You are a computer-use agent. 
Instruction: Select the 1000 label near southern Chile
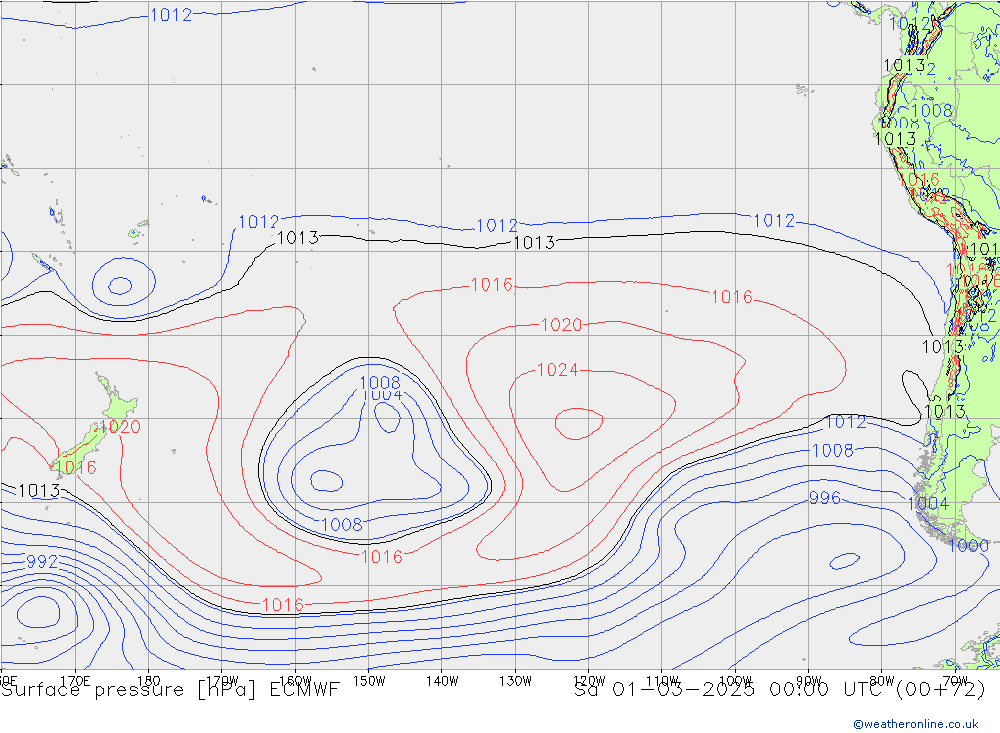tap(968, 545)
